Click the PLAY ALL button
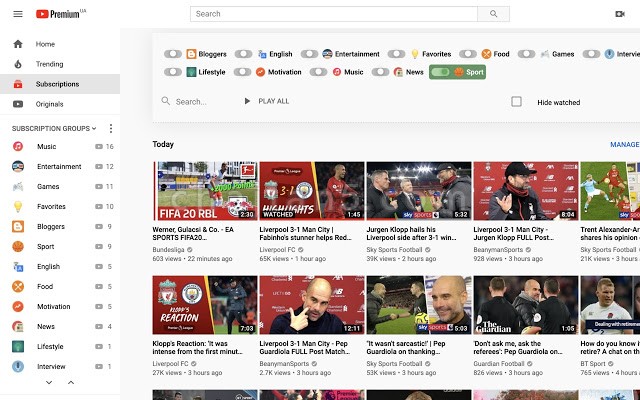This screenshot has width=640, height=400. (267, 101)
